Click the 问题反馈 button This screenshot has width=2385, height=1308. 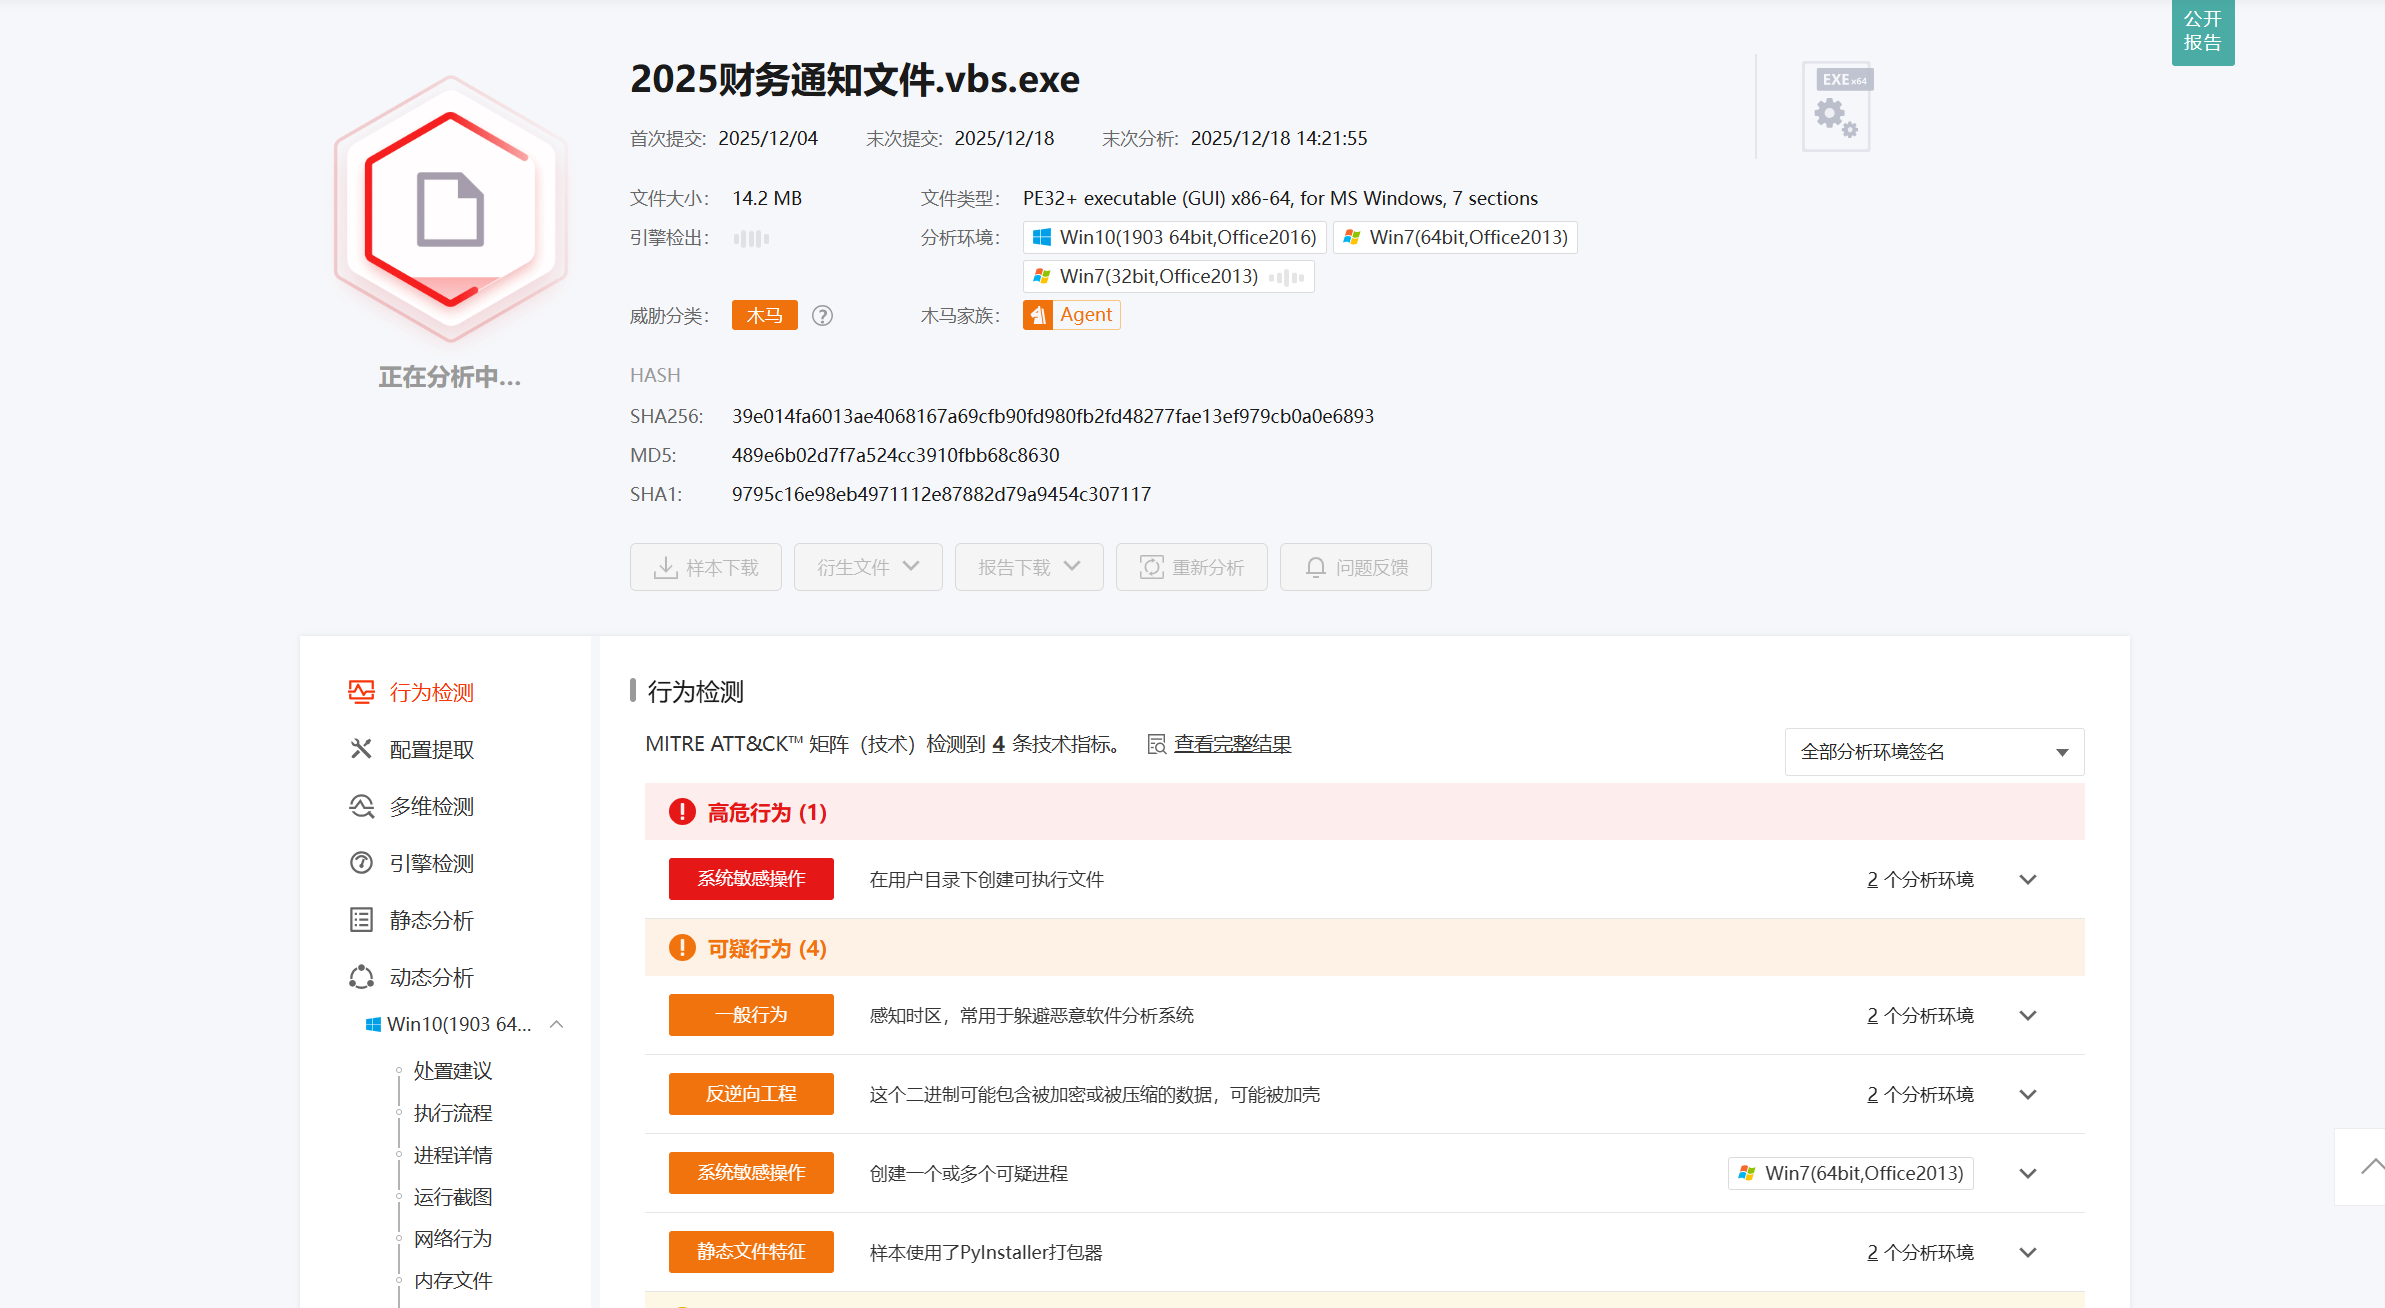coord(1356,567)
